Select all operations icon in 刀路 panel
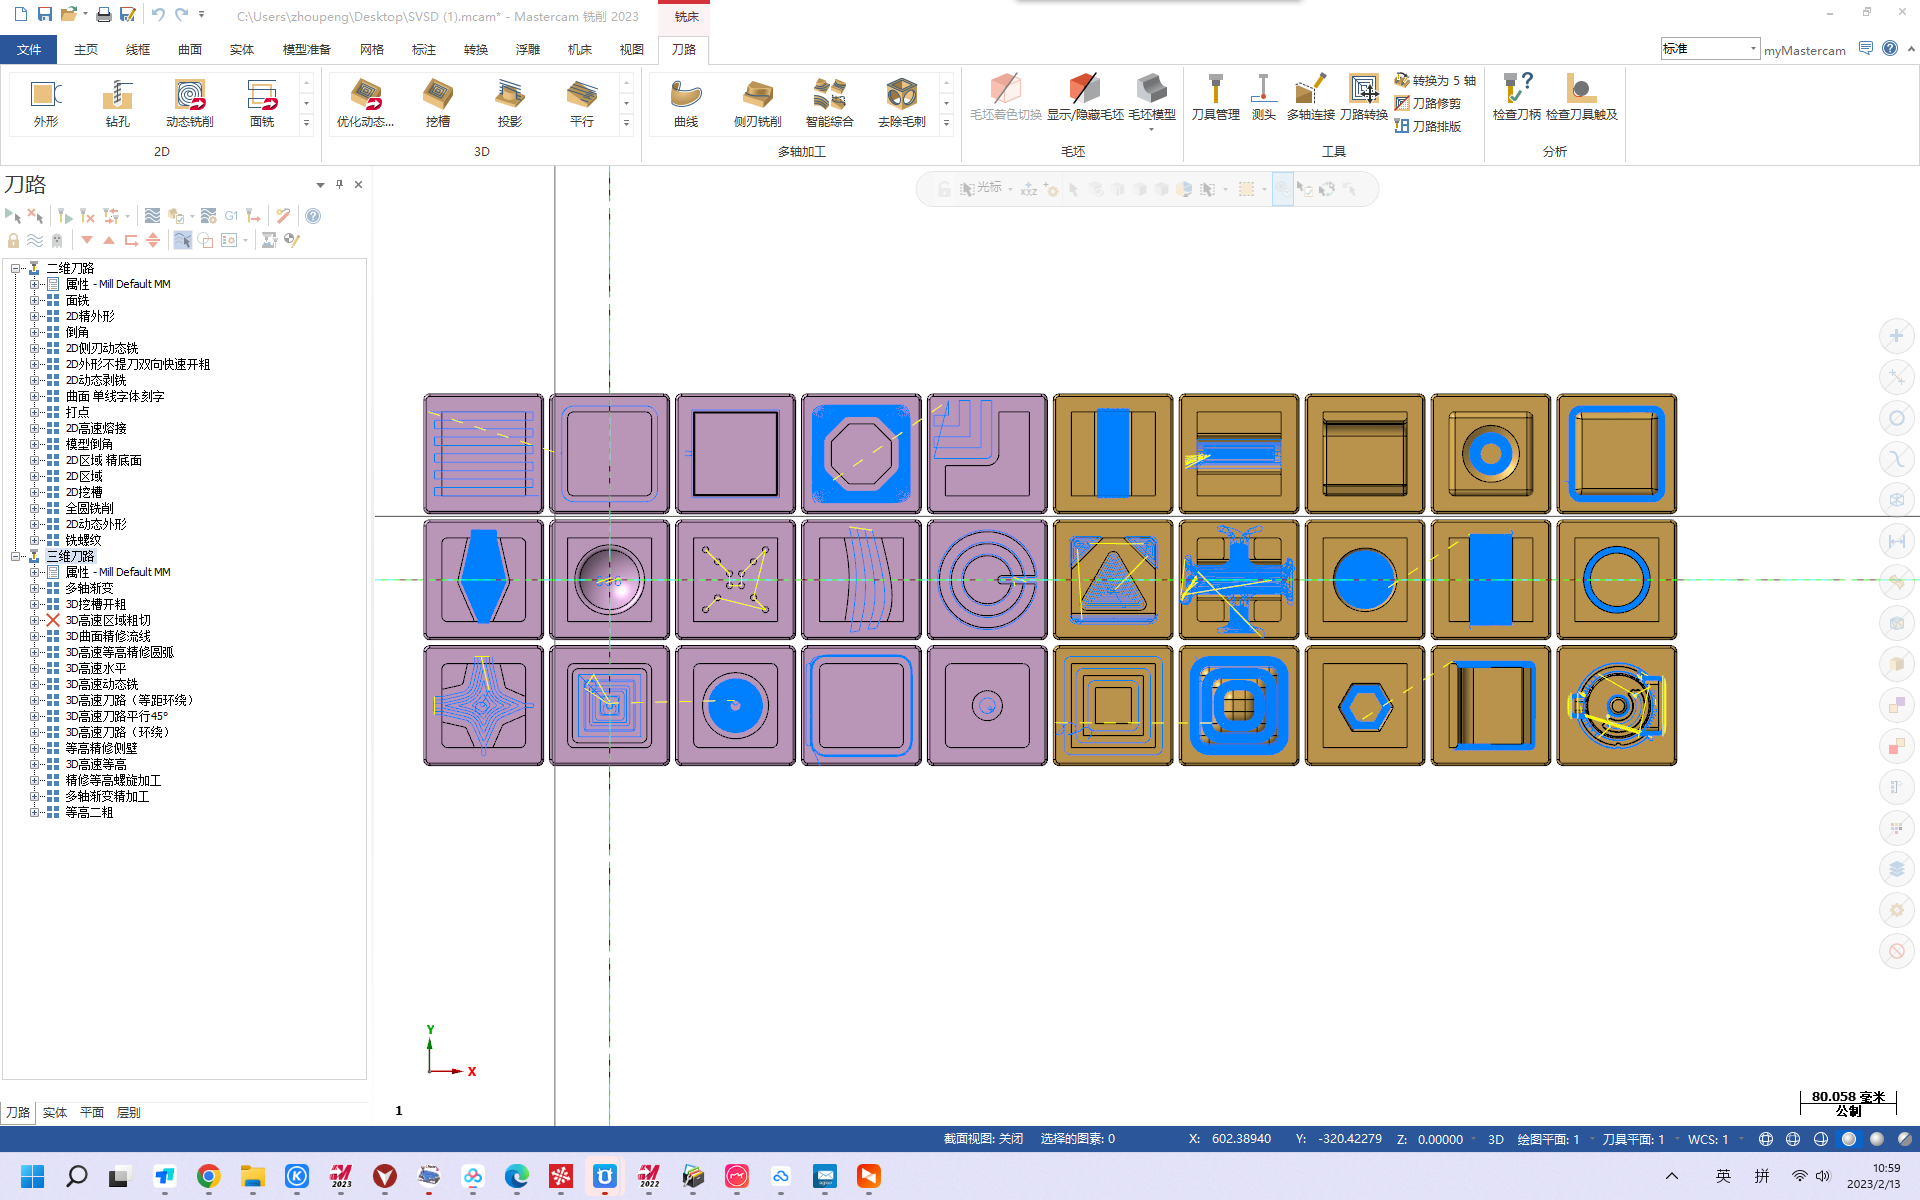Screen dimensions: 1920x1200 13,216
